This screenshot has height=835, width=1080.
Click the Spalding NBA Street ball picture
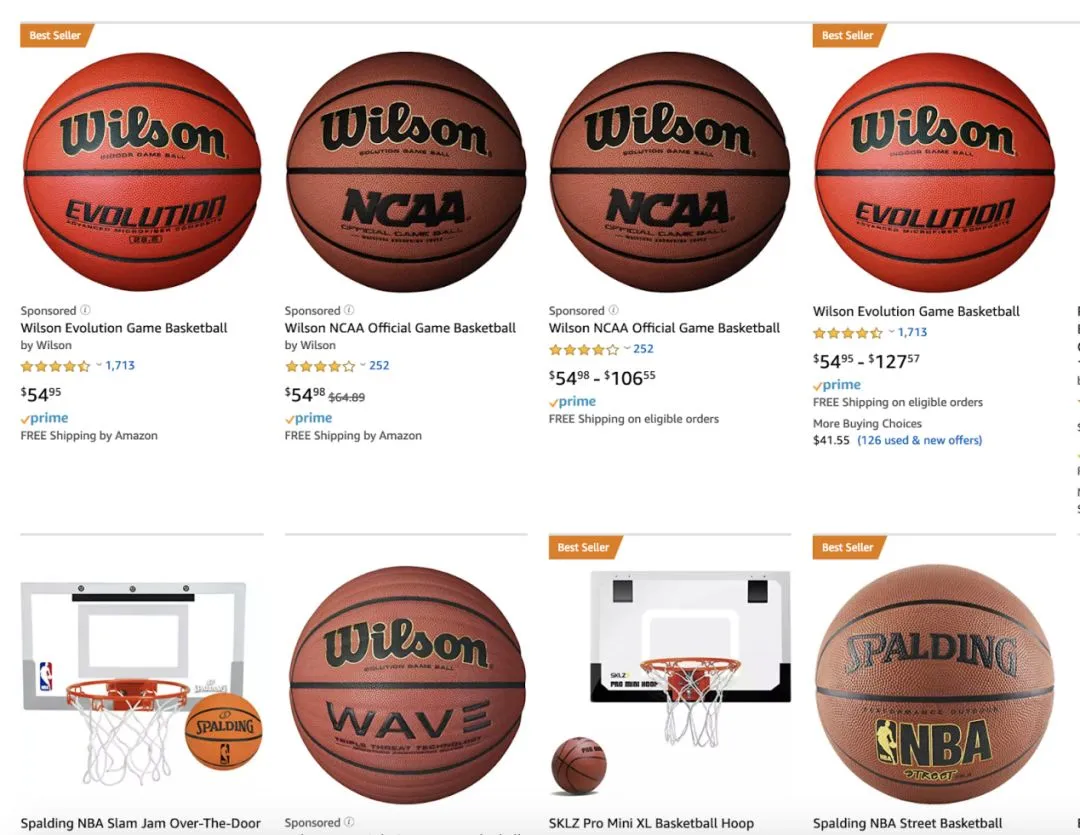[x=934, y=684]
